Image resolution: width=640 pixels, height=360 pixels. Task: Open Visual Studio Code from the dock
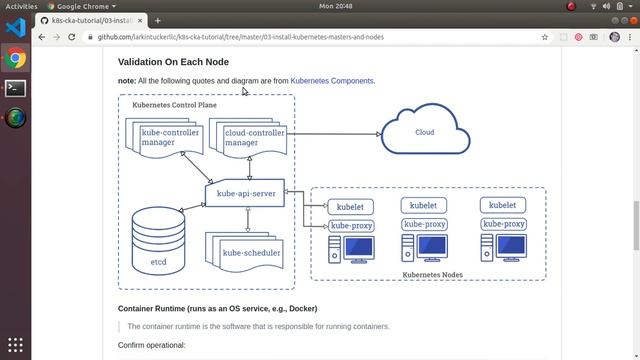tap(16, 28)
